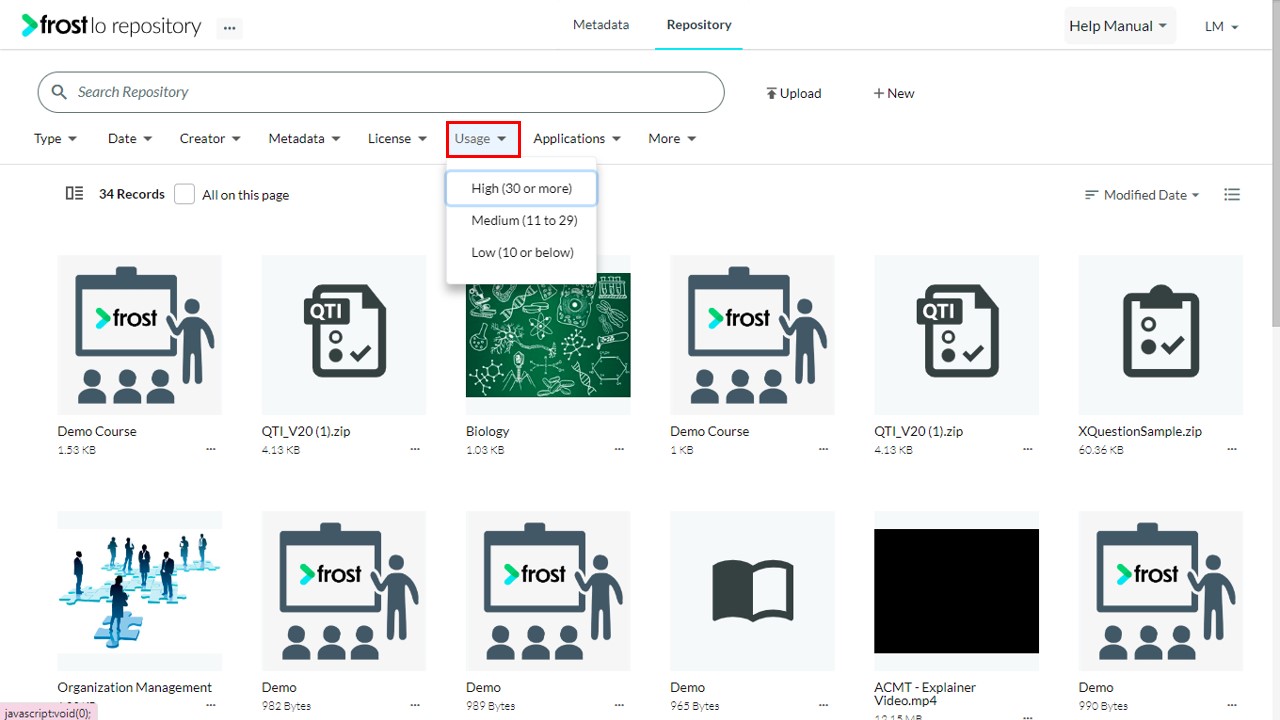This screenshot has height=720, width=1280.
Task: Expand the License filter dropdown
Action: point(397,139)
